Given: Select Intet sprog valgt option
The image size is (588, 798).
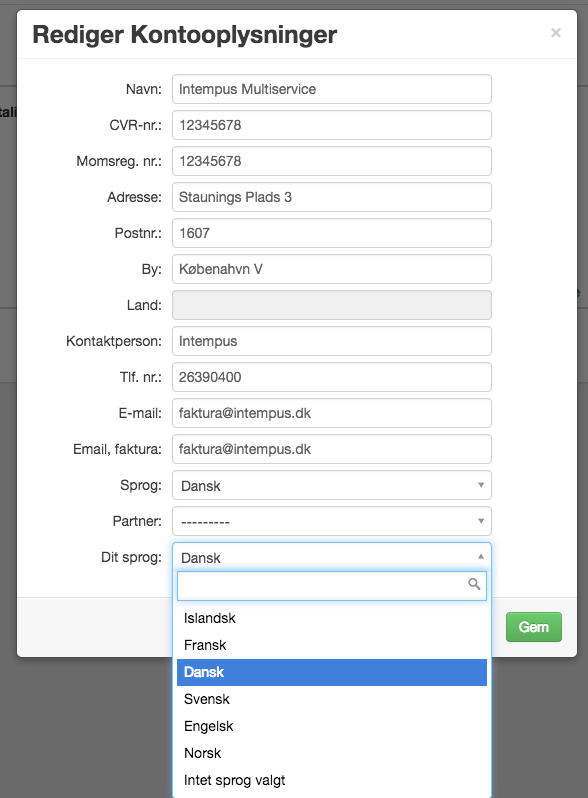Looking at the screenshot, I should click(x=332, y=780).
